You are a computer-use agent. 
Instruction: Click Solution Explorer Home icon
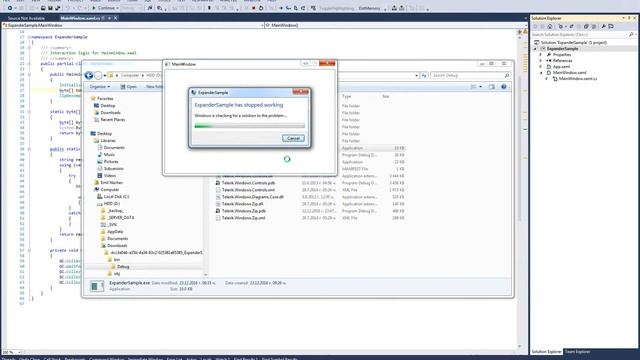[x=550, y=27]
